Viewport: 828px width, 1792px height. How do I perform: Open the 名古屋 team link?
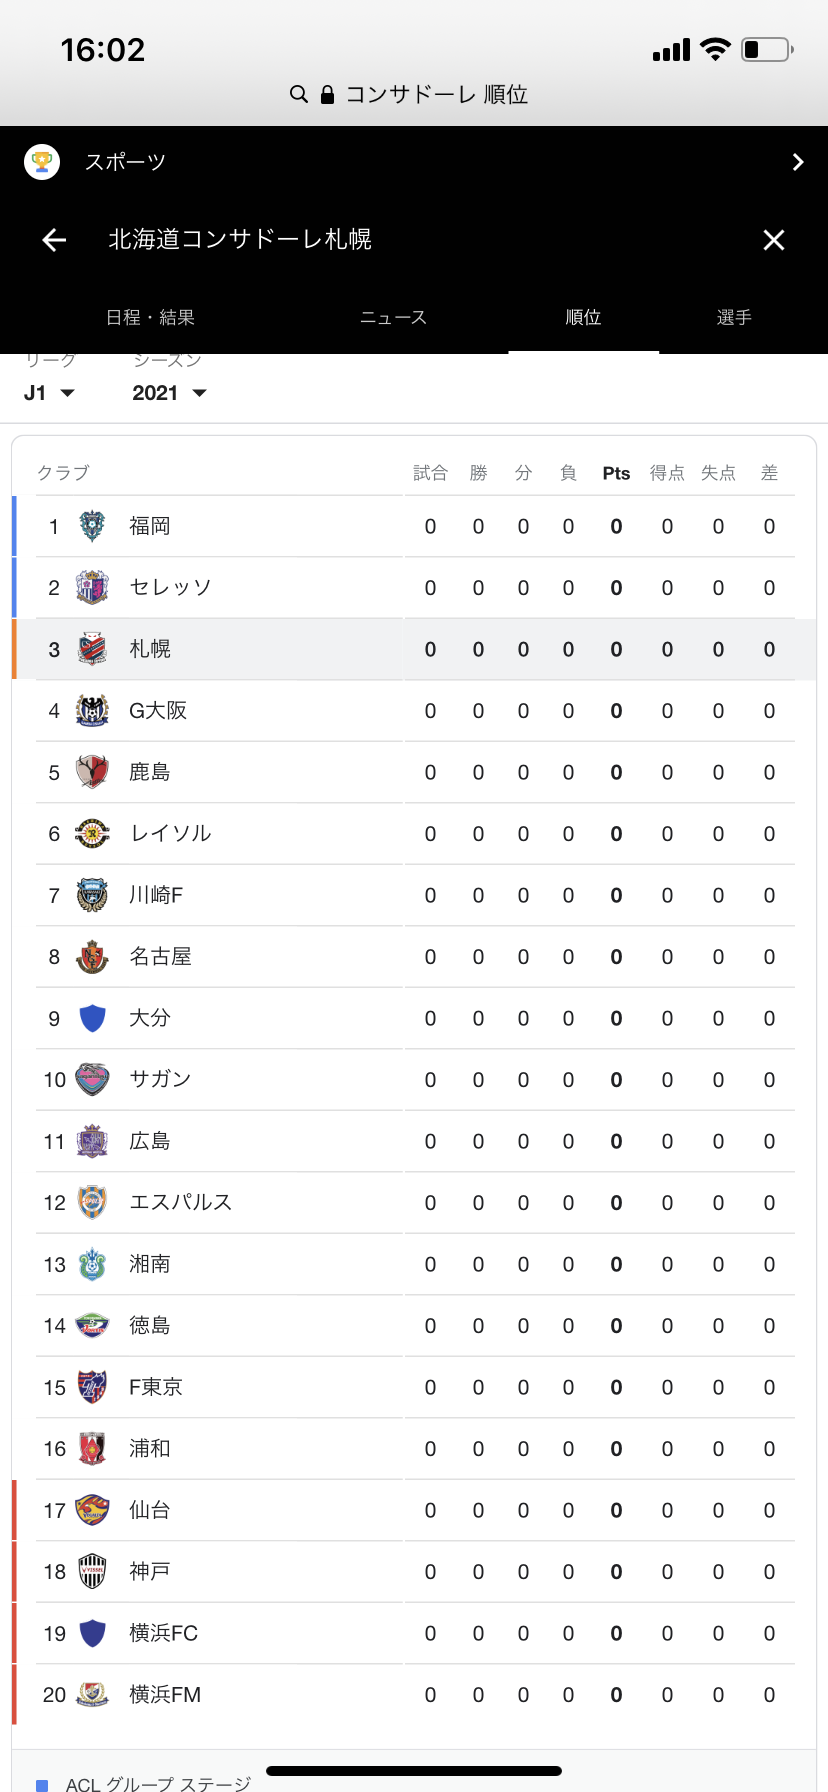[x=160, y=957]
